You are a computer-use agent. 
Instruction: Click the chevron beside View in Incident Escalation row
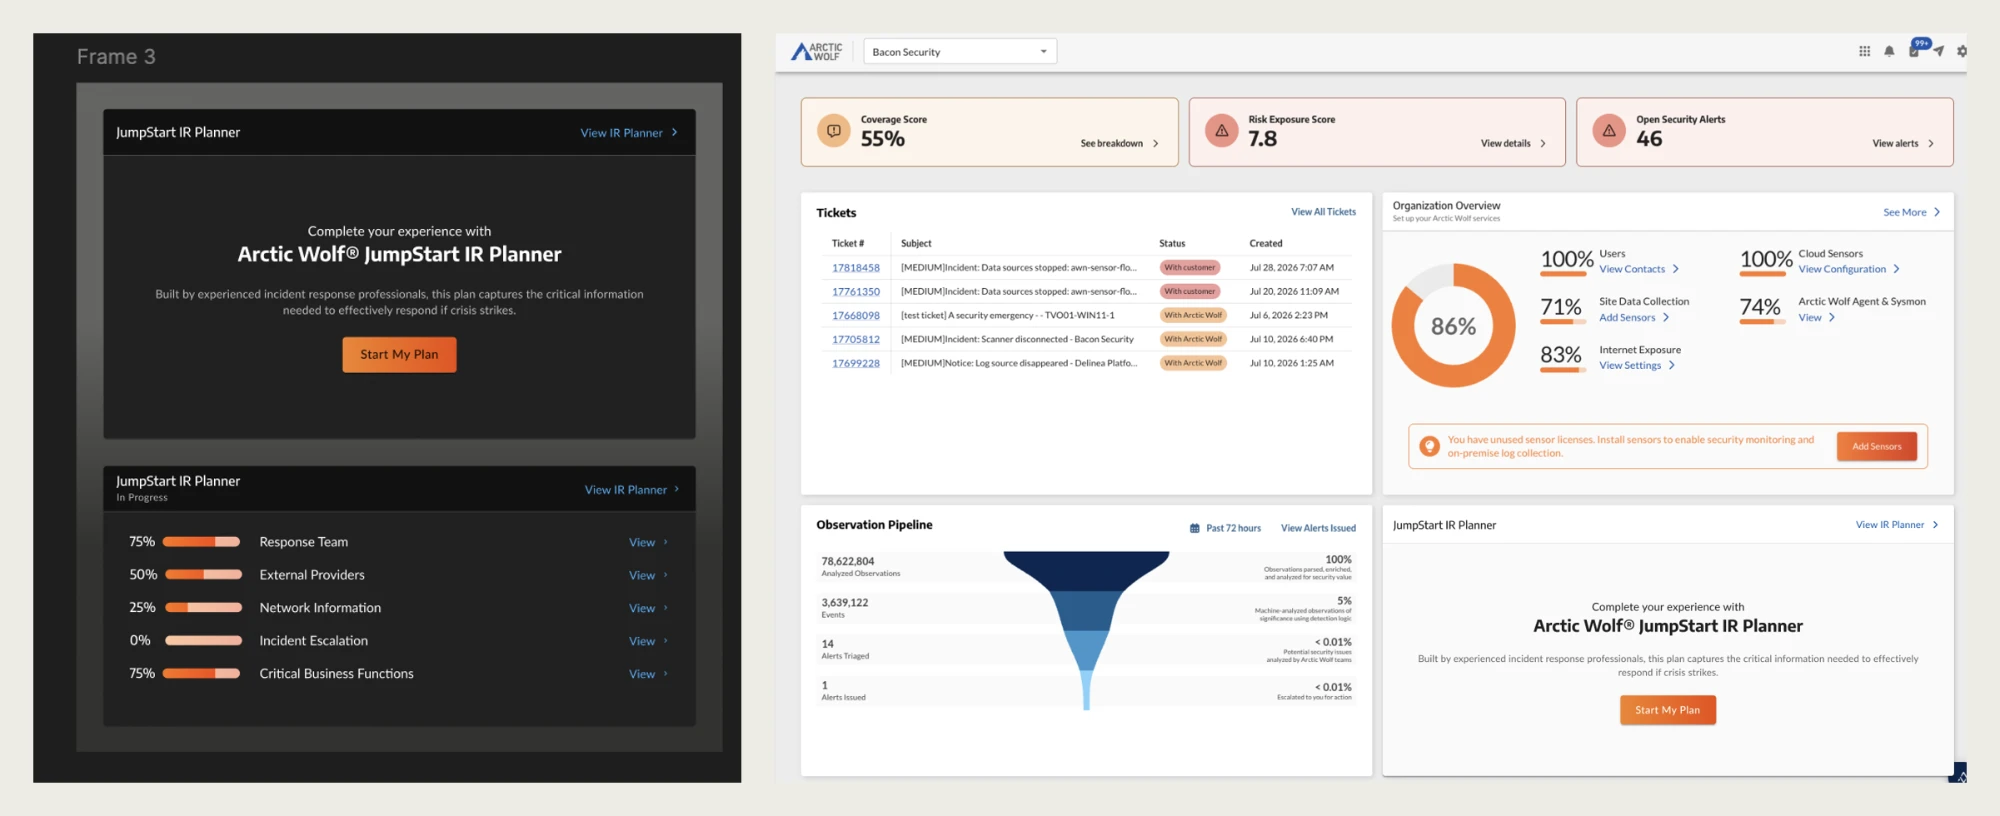coord(666,641)
